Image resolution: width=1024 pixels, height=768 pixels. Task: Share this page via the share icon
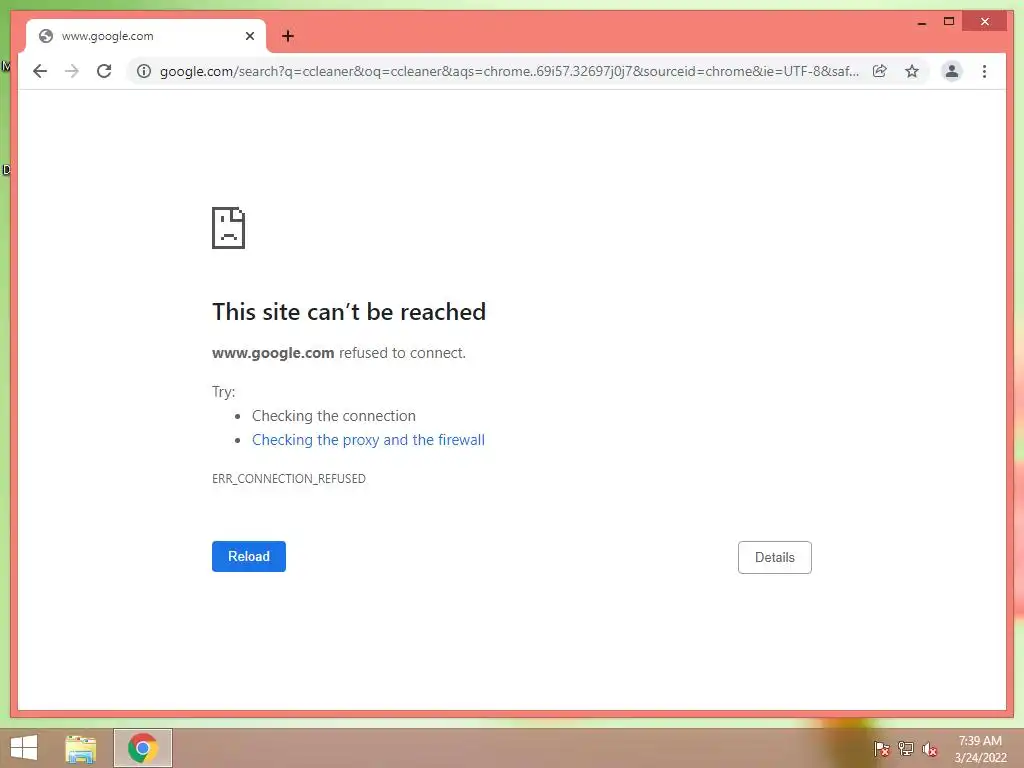click(880, 71)
